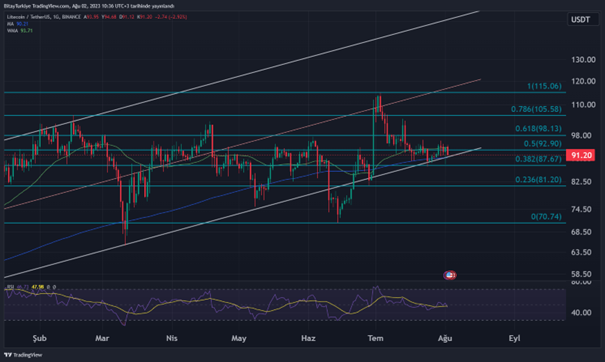This screenshot has width=605, height=362.
Task: Select the RSI indicator legend
Action: [31, 287]
